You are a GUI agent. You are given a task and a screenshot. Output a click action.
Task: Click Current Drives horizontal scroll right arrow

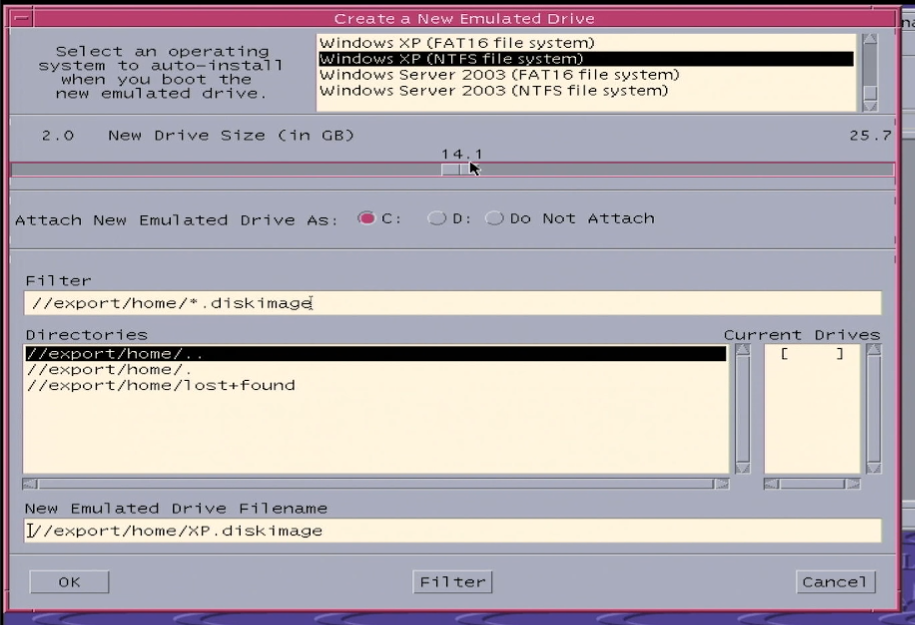(x=853, y=484)
